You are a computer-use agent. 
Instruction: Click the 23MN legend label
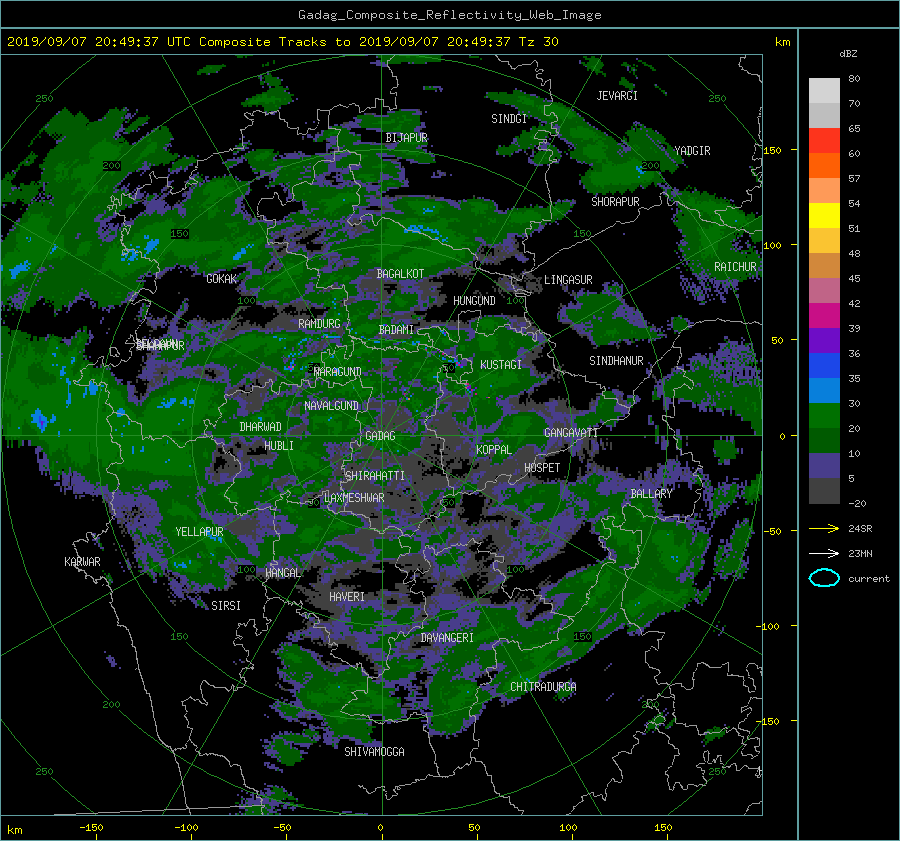[x=860, y=554]
